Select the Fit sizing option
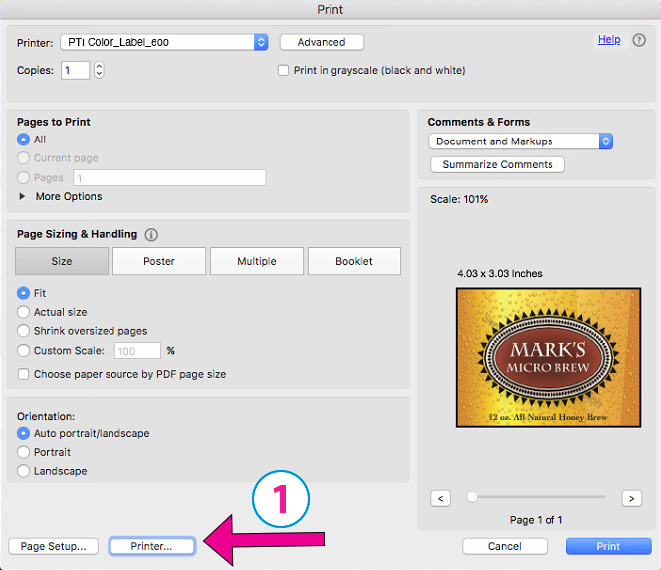The image size is (661, 570). click(23, 293)
